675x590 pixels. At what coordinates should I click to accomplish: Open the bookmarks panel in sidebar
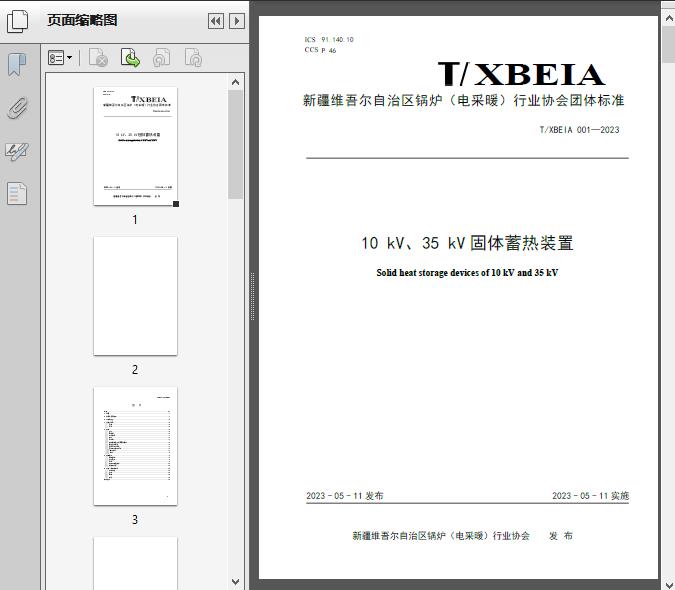(x=17, y=65)
